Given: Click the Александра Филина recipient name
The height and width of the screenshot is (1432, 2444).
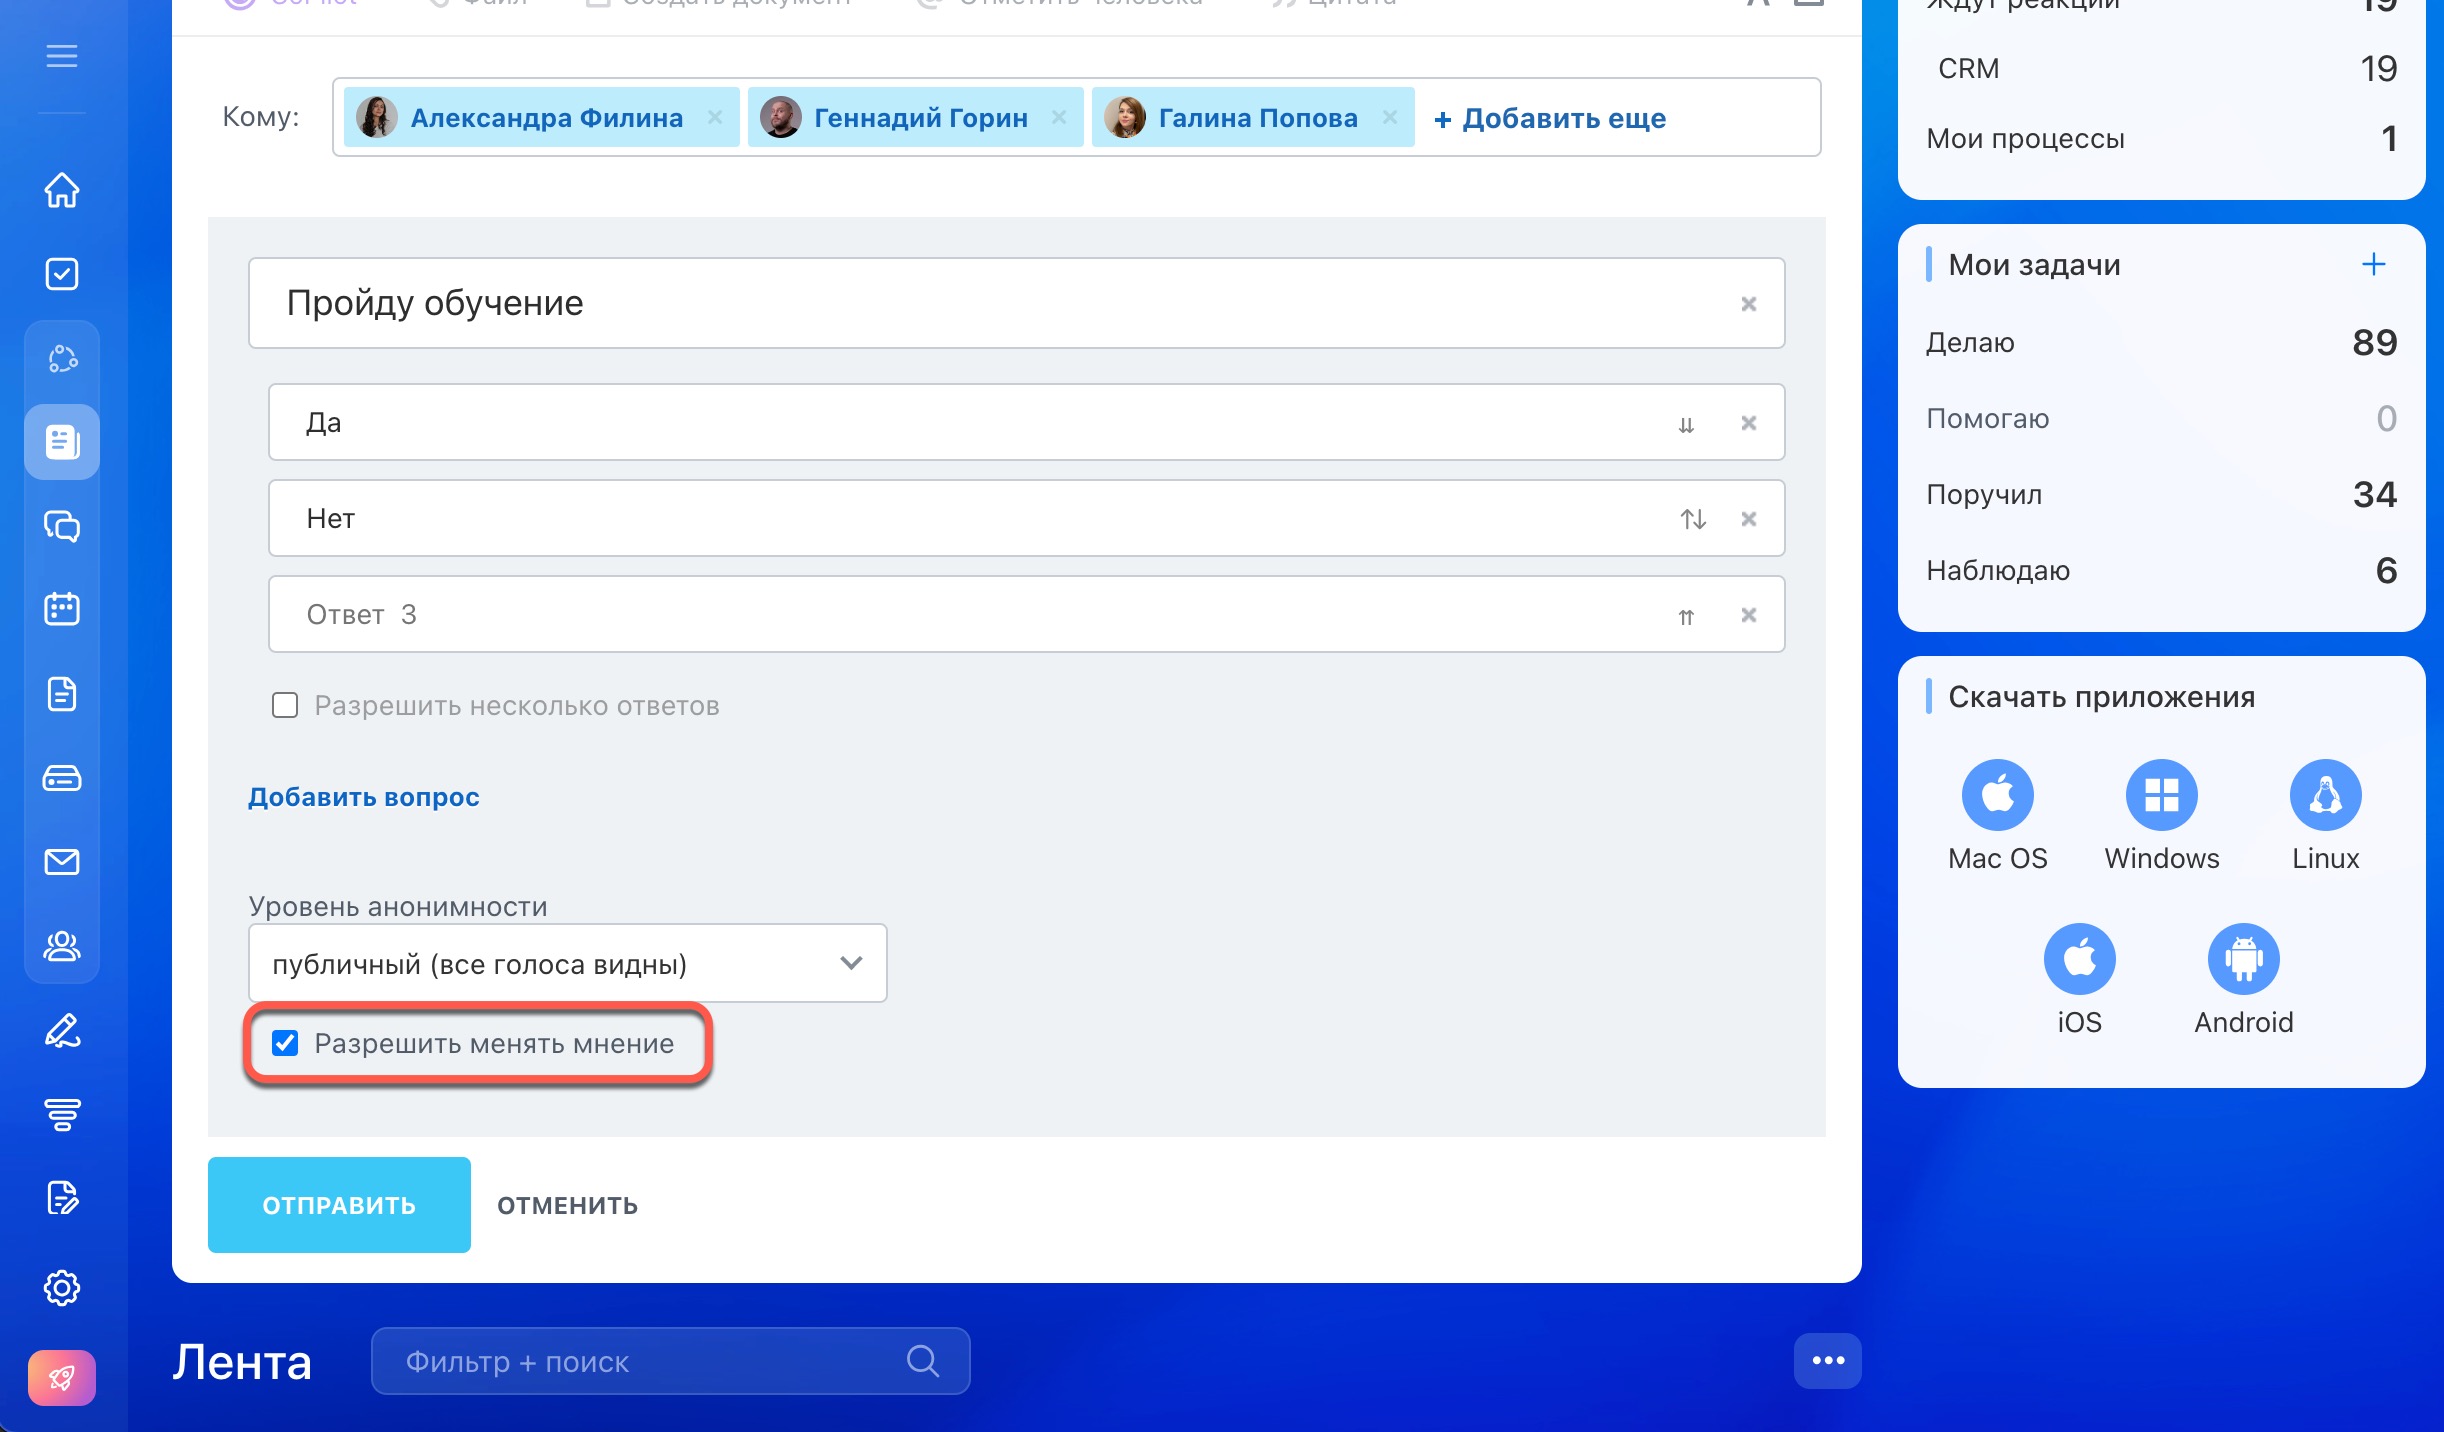Looking at the screenshot, I should coord(547,118).
